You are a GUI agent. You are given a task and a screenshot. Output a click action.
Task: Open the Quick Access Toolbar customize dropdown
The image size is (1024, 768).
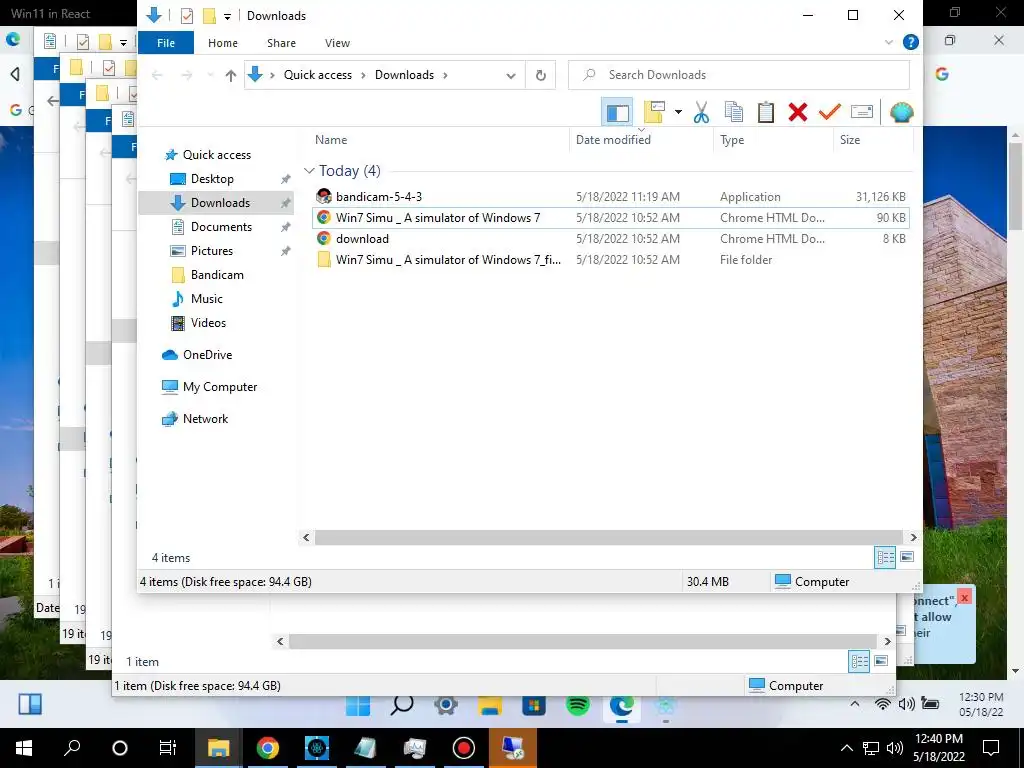click(x=227, y=16)
